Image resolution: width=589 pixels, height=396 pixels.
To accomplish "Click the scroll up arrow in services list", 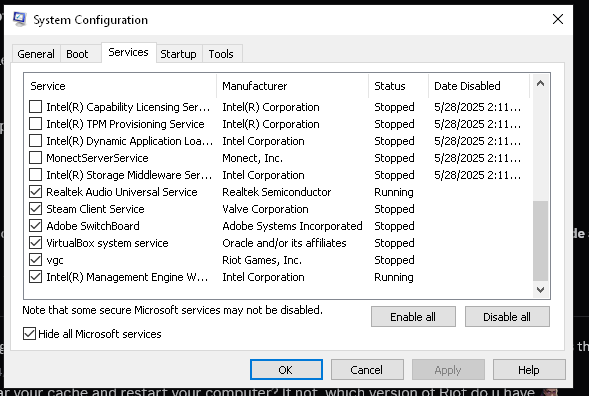I will (541, 83).
